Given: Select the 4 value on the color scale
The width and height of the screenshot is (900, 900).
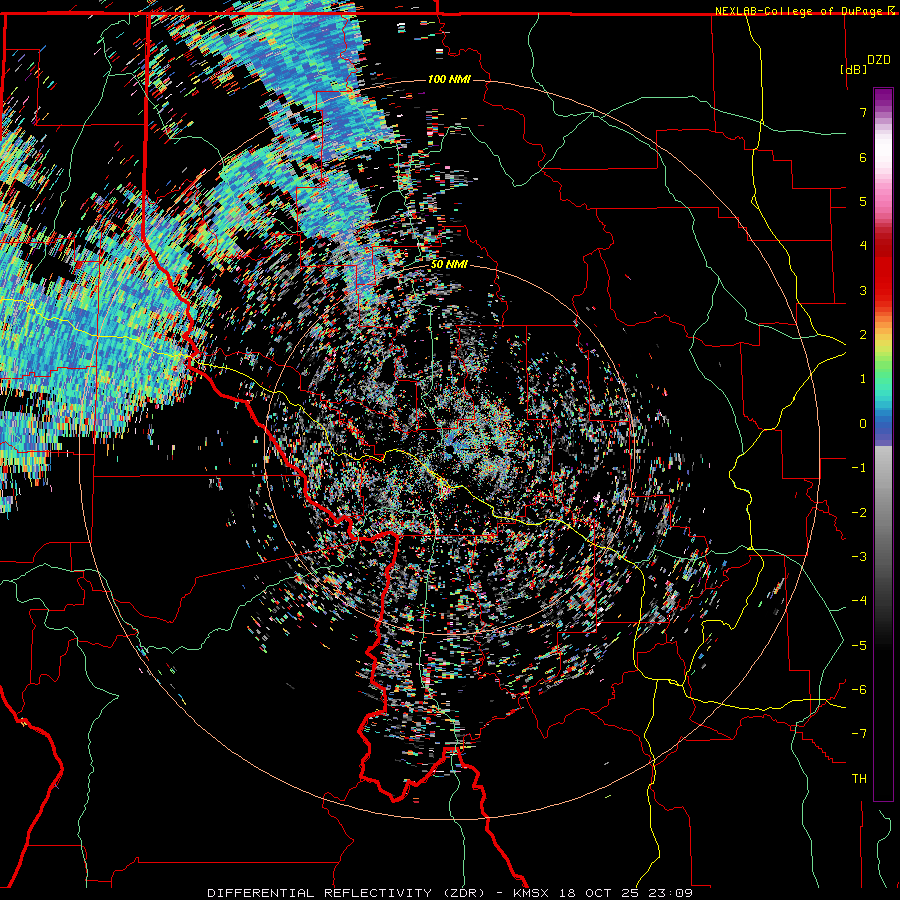Looking at the screenshot, I should (863, 246).
